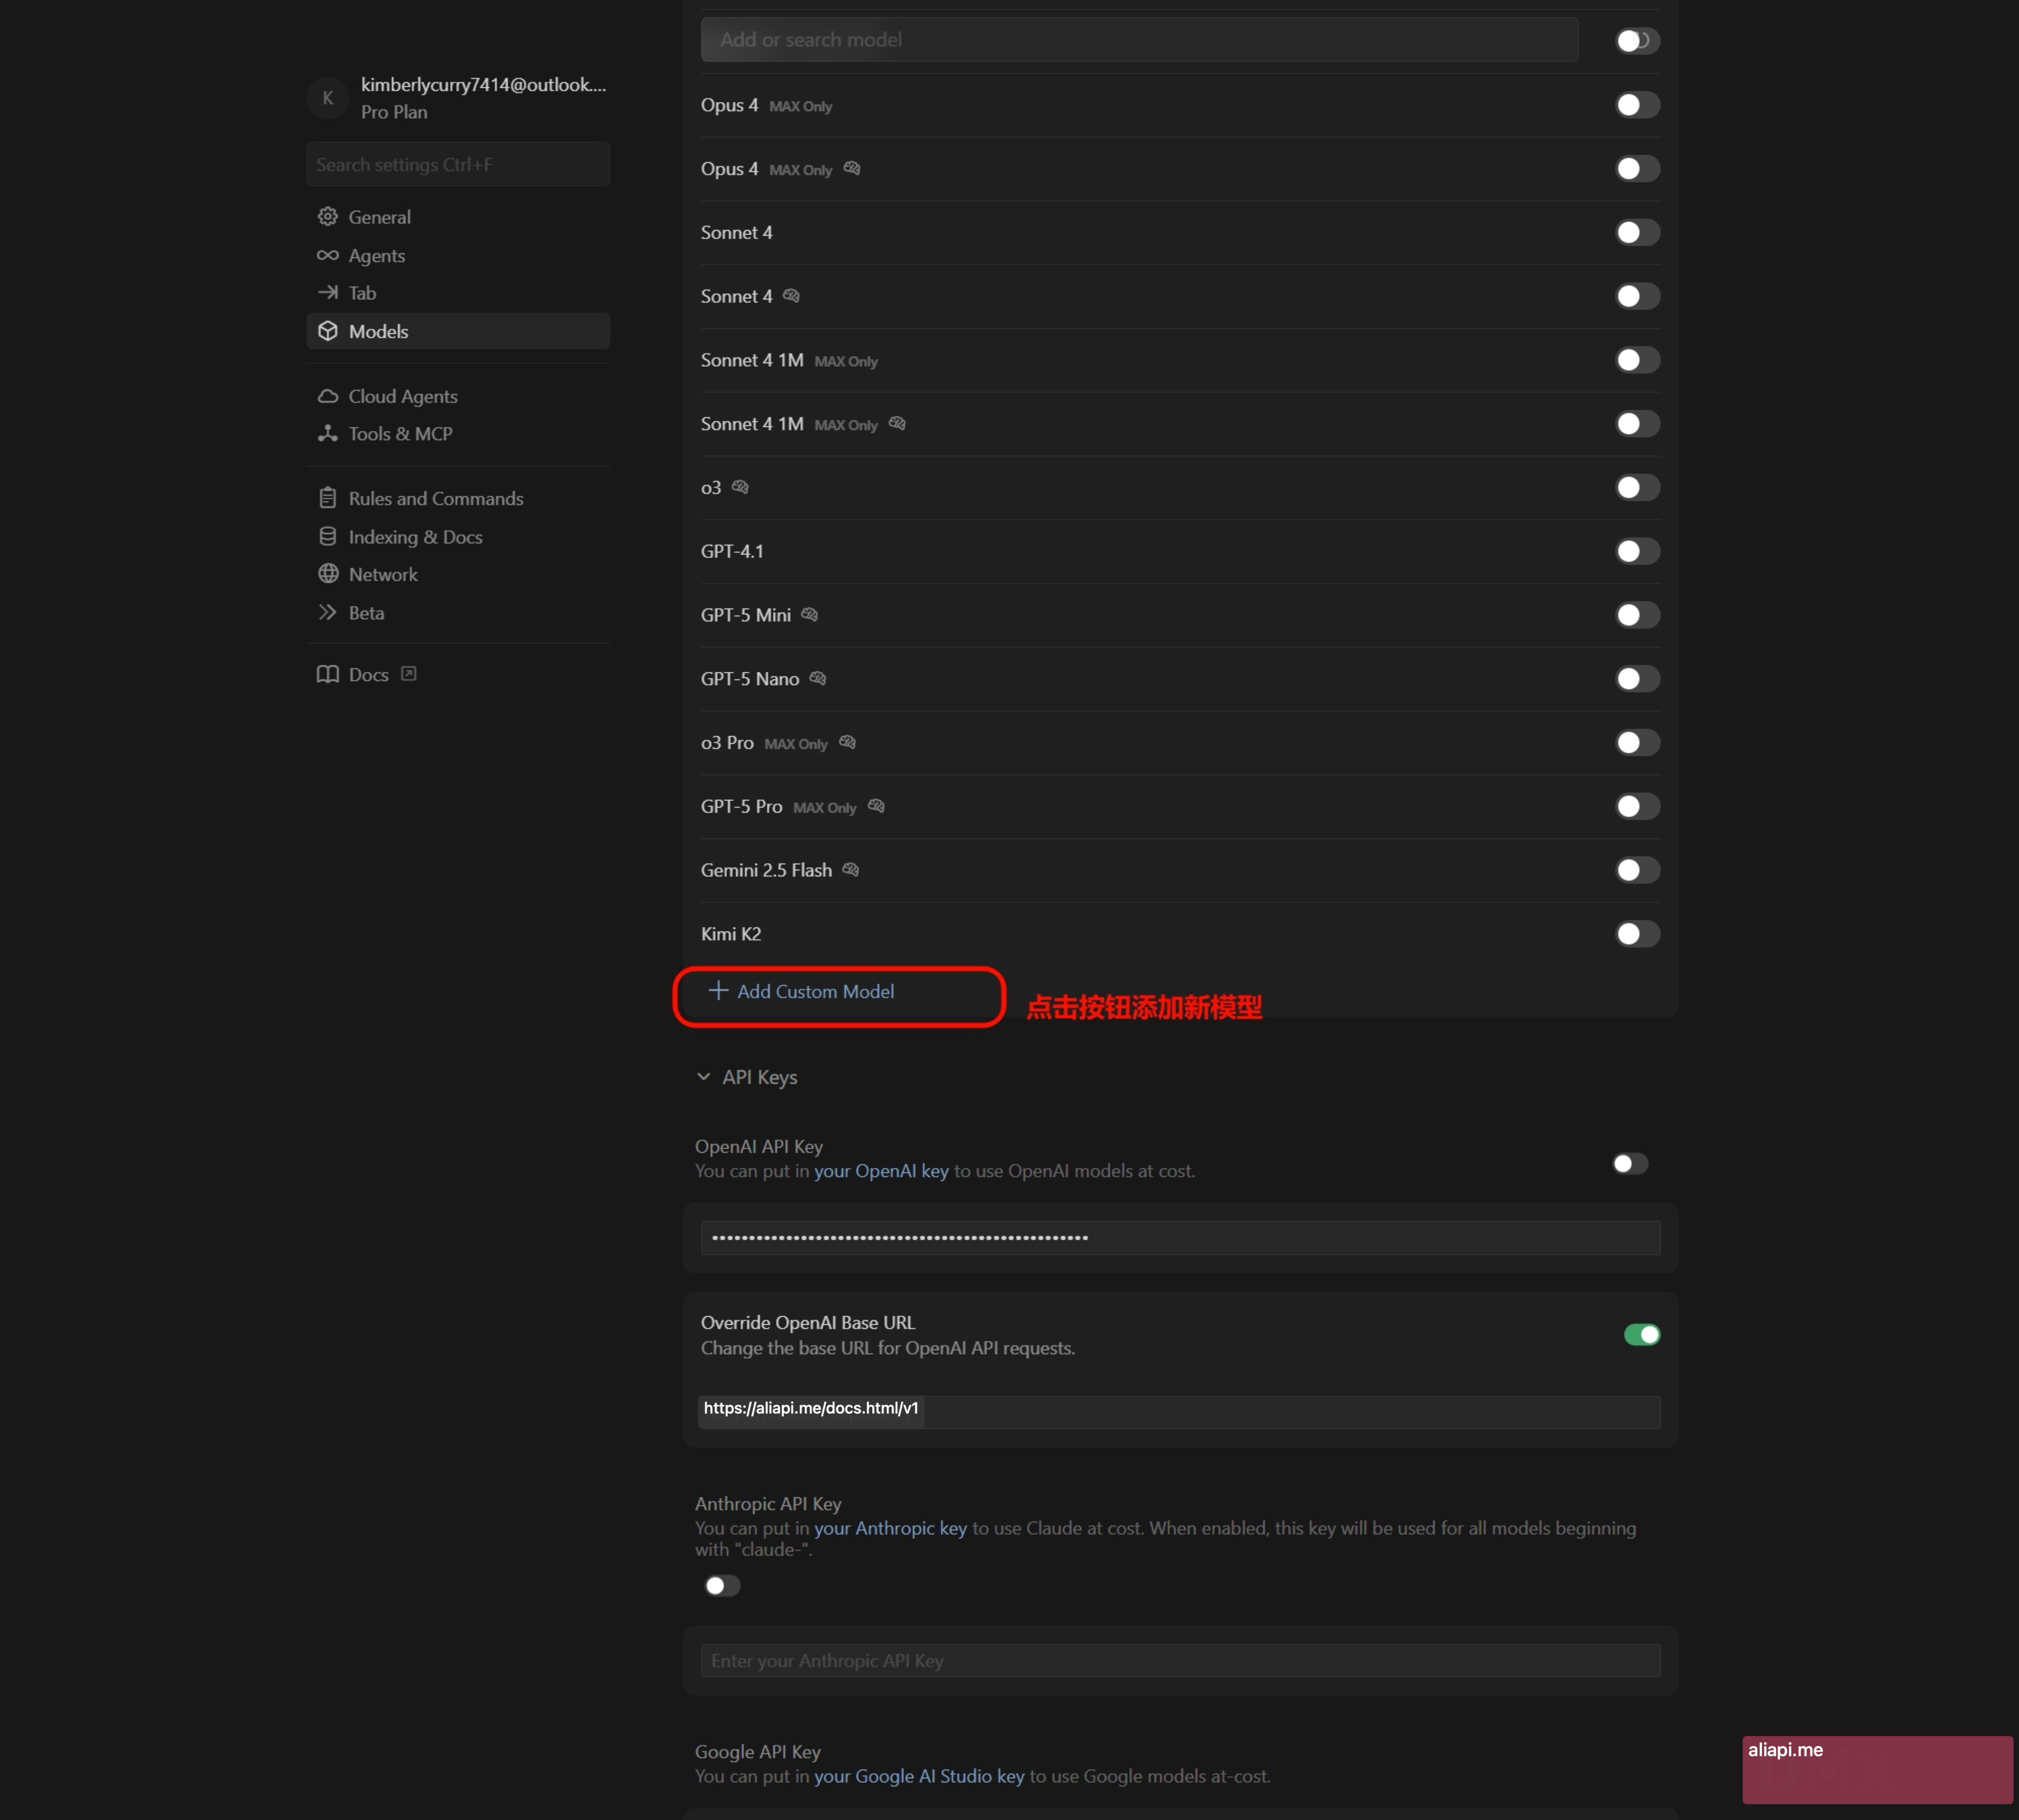Click the brain icon beside Sonnet 4 1M
The width and height of the screenshot is (2019, 1820).
coord(897,424)
